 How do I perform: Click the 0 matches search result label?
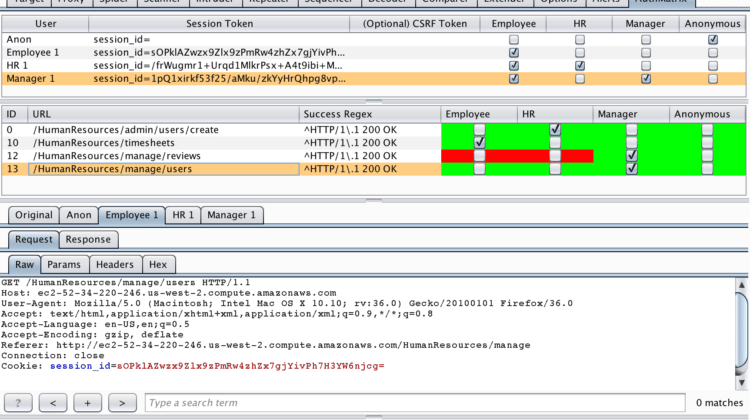[719, 403]
